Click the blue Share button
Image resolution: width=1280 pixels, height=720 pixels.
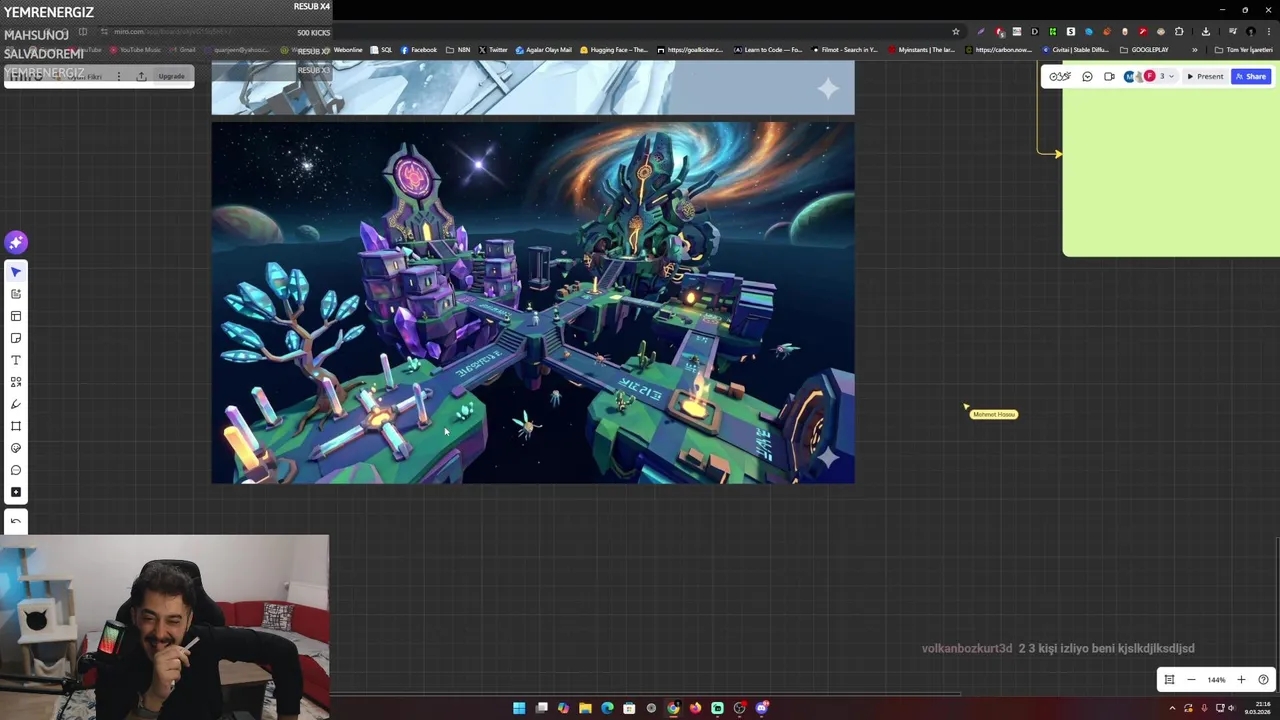[1251, 76]
